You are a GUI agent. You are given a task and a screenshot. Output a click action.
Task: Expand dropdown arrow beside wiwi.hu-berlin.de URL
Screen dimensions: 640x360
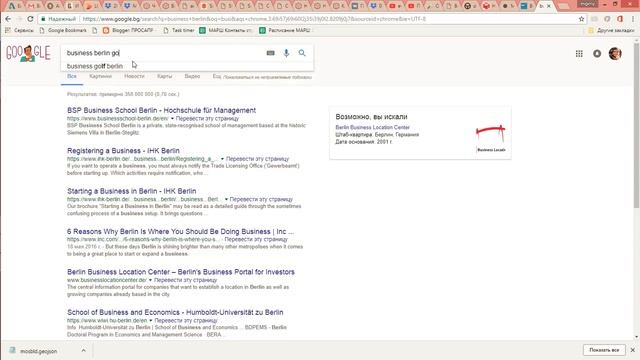point(151,320)
